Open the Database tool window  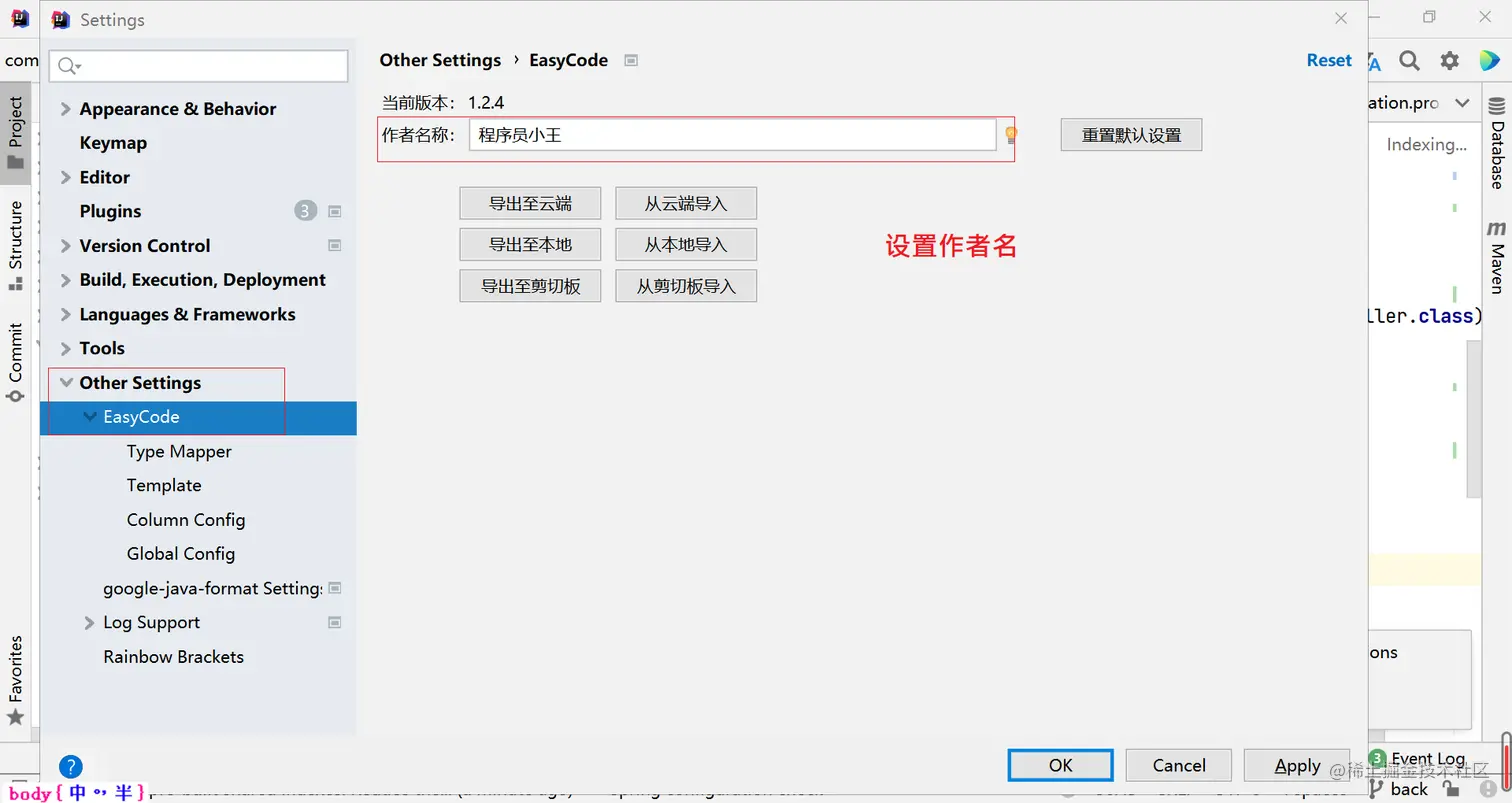point(1497,143)
